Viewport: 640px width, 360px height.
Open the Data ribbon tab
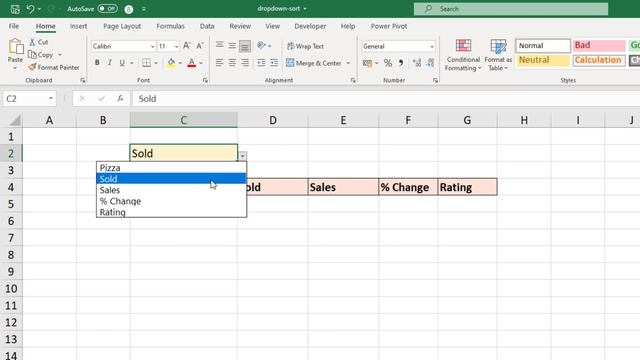tap(207, 26)
